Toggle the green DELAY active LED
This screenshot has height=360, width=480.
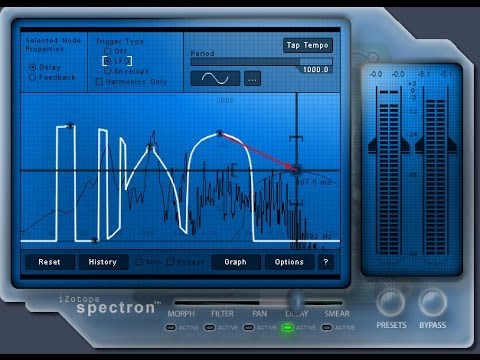coord(288,328)
